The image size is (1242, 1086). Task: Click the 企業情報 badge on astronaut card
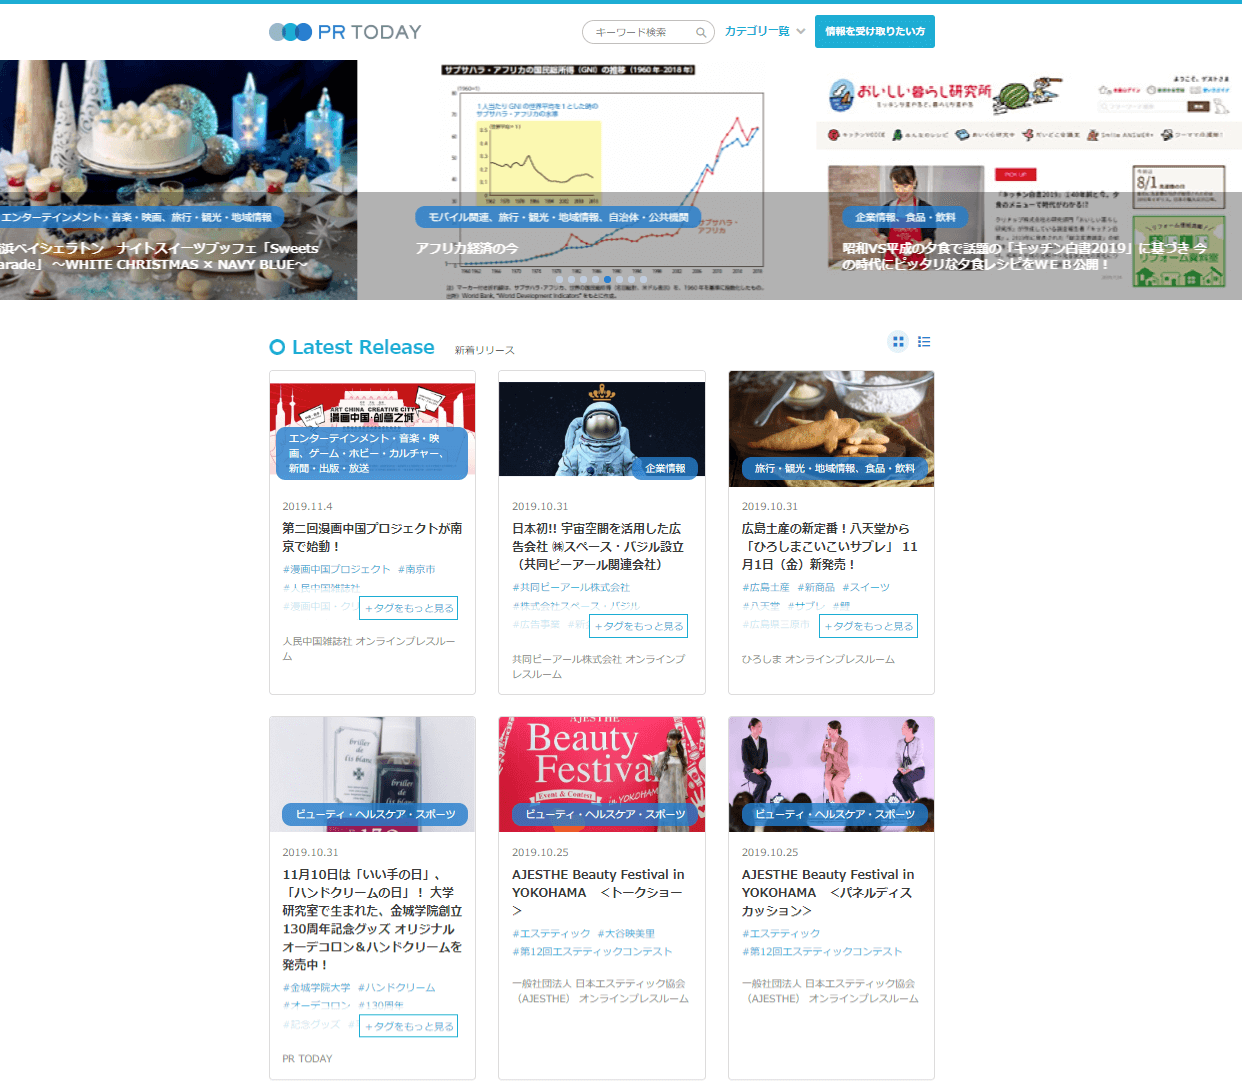pos(665,468)
